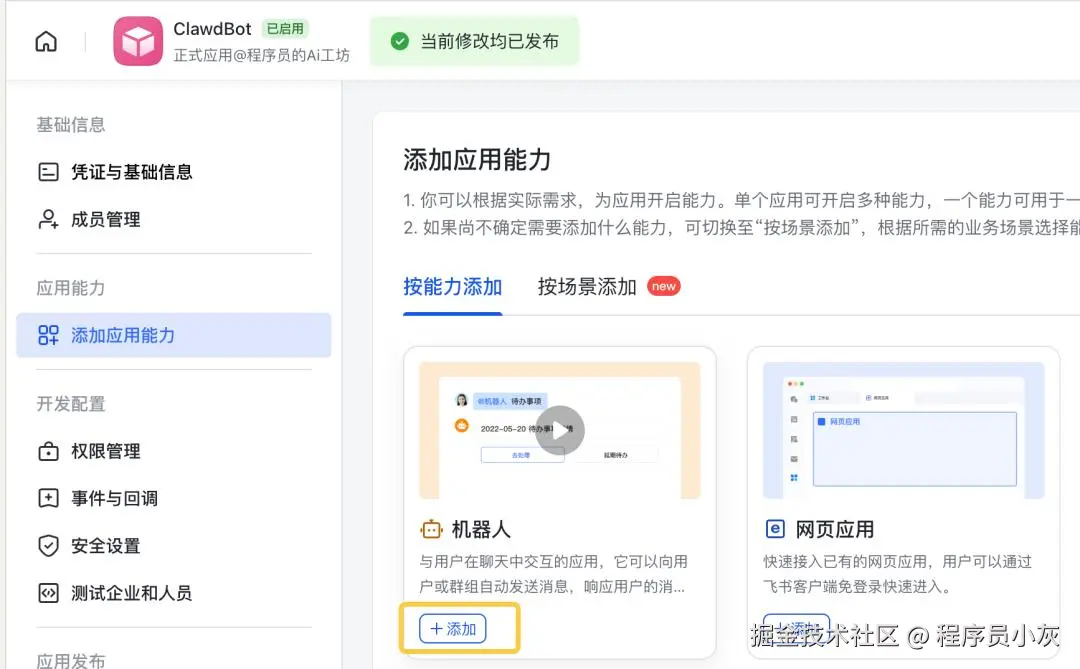Switch to the 按场景添加 tab
This screenshot has width=1080, height=669.
(587, 287)
